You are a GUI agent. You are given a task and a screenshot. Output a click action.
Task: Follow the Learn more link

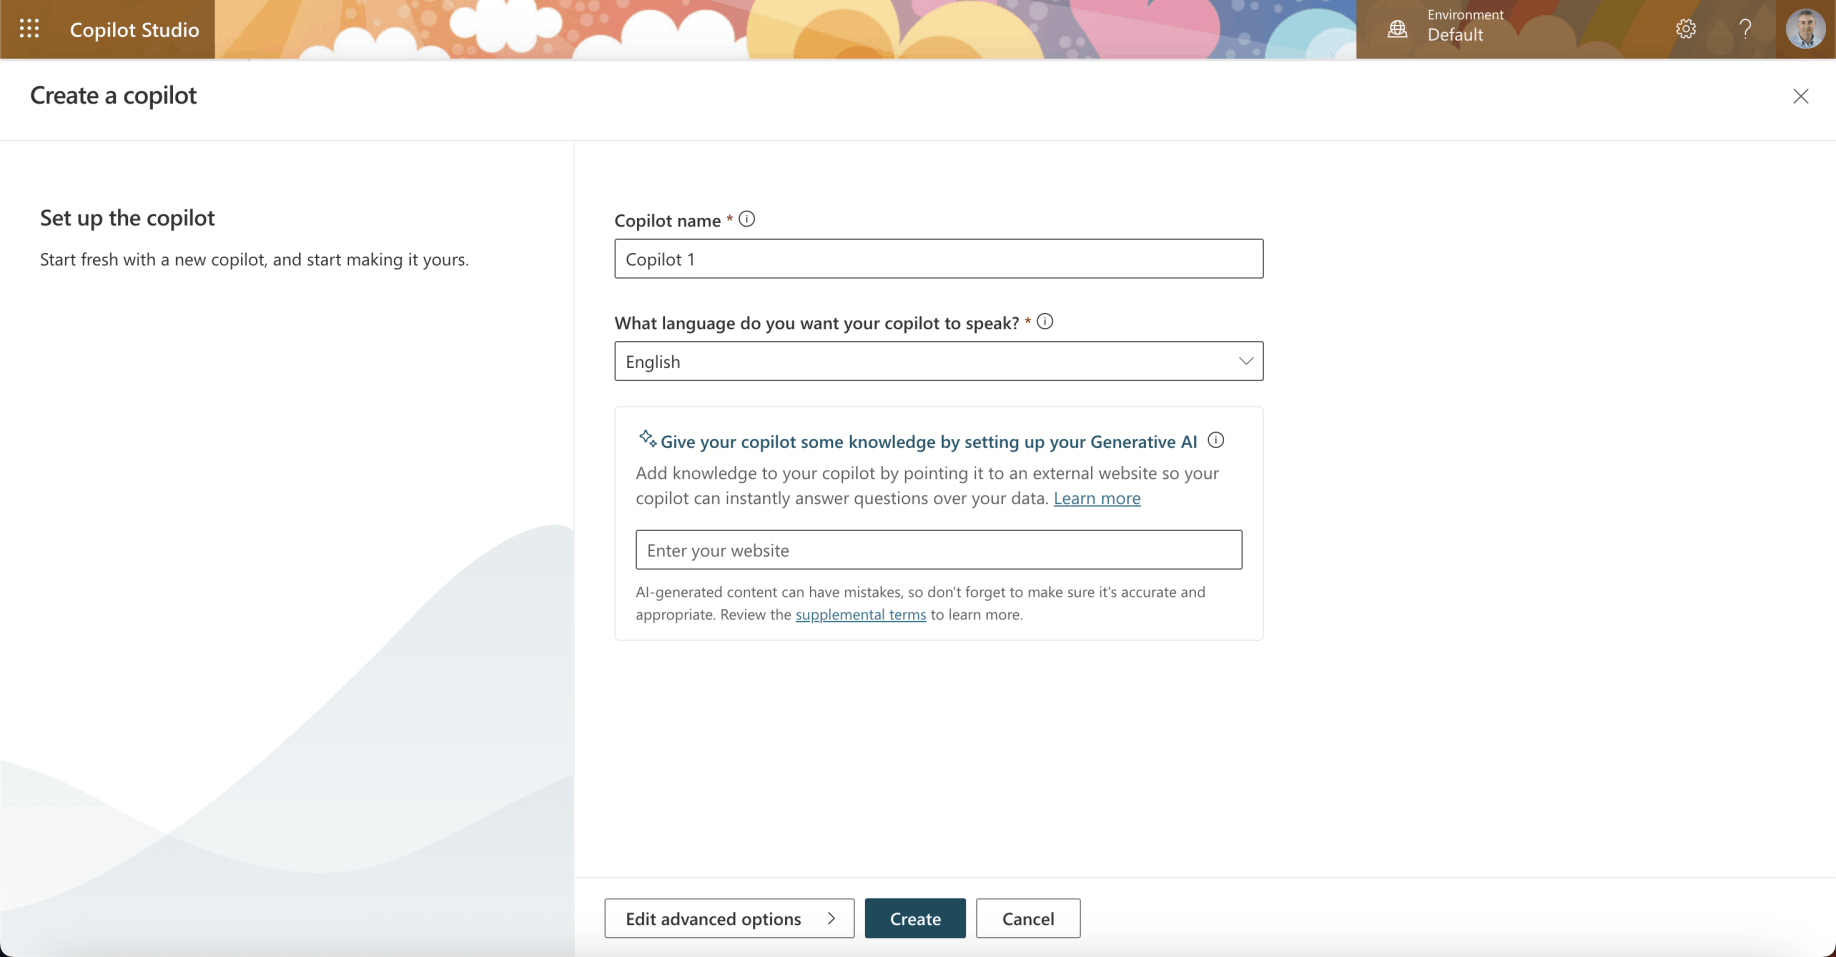(1097, 498)
